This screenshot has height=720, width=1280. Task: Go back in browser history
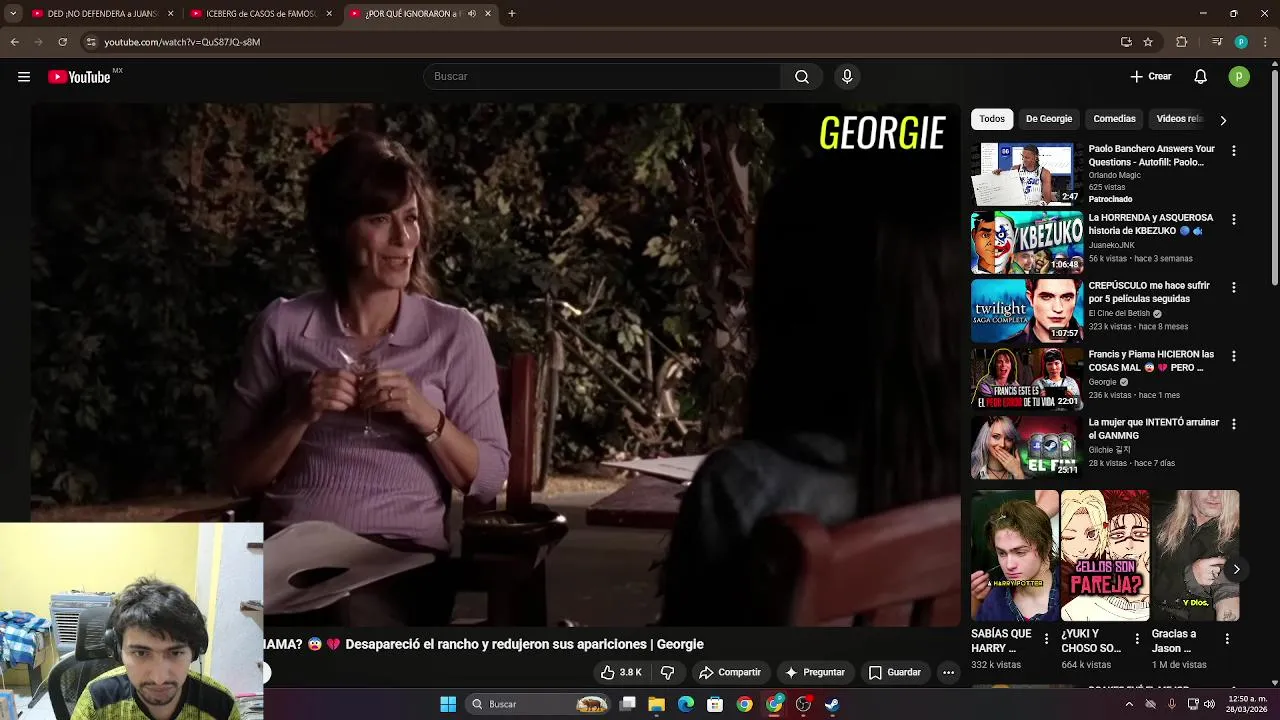[14, 42]
